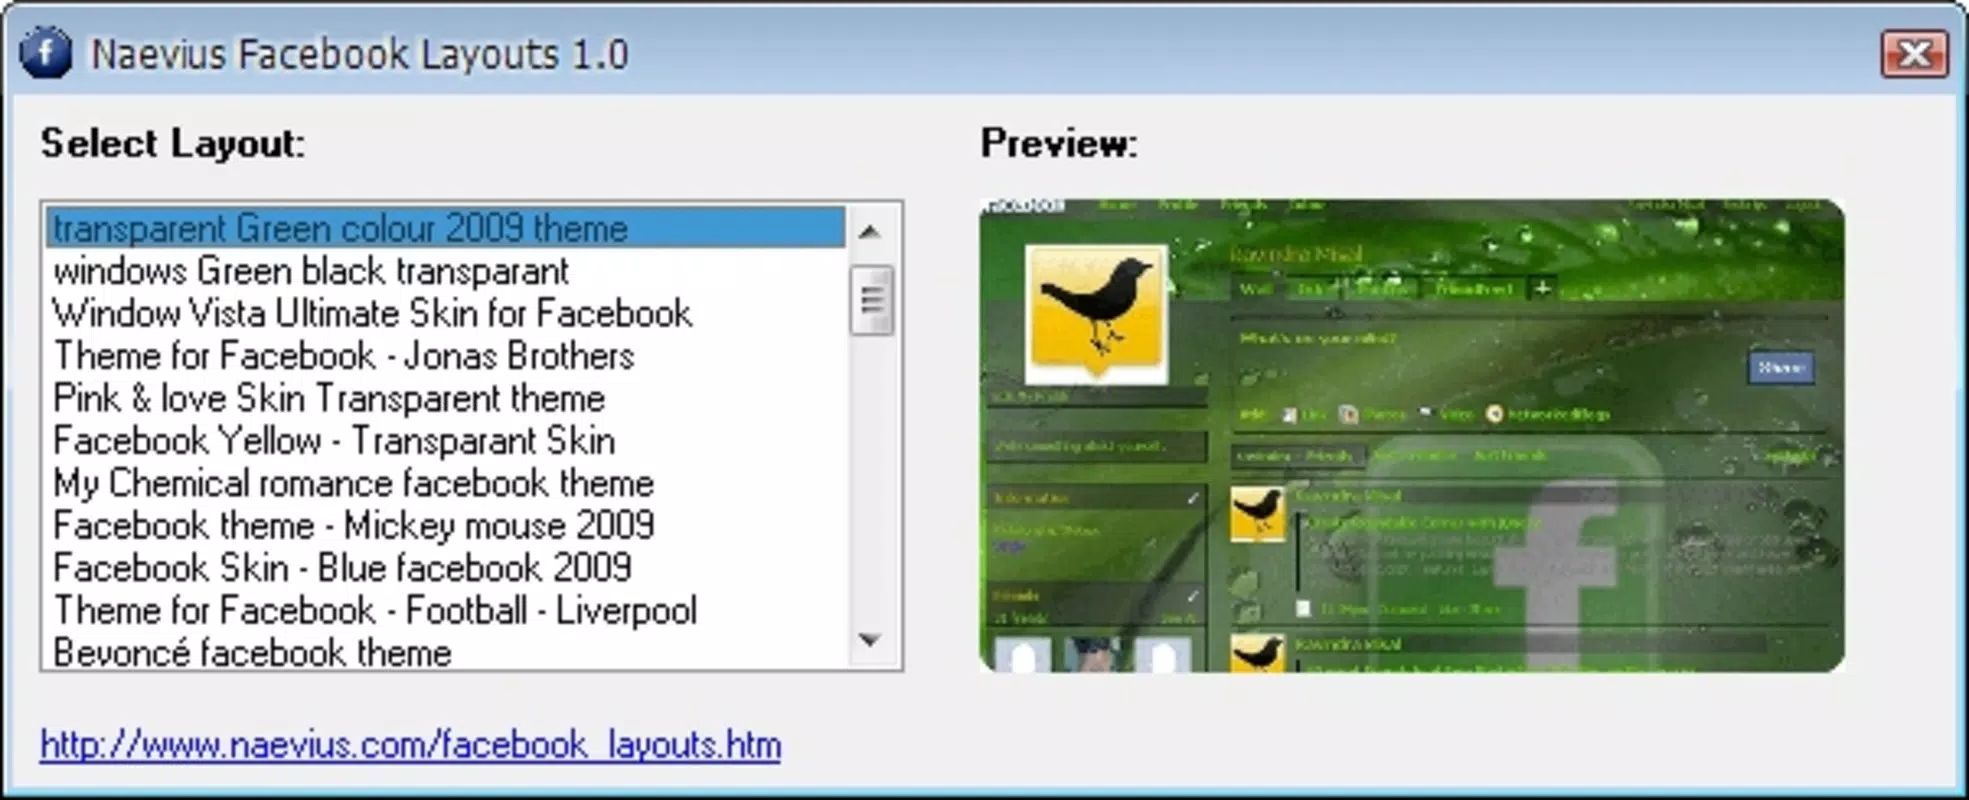
Task: Click the layout list scroll down arrow
Action: click(871, 640)
